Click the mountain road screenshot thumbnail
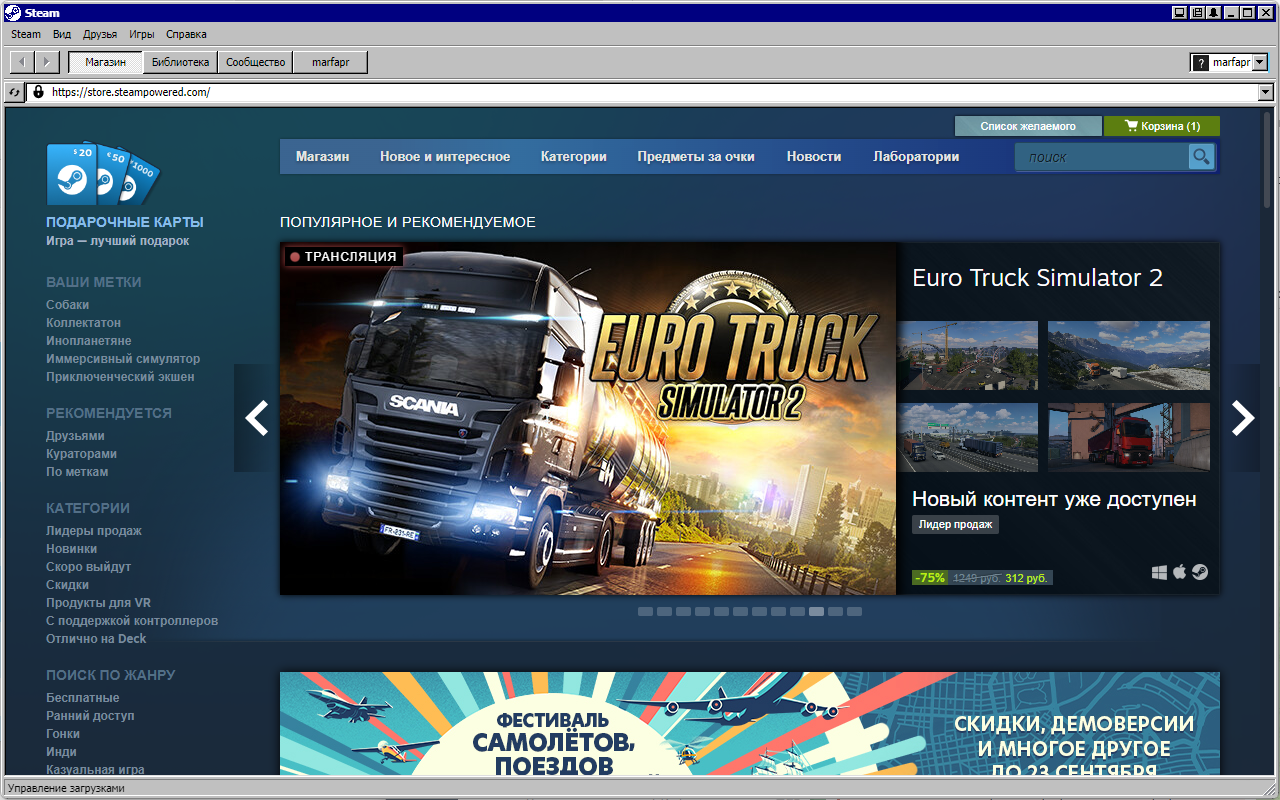 pyautogui.click(x=1129, y=355)
